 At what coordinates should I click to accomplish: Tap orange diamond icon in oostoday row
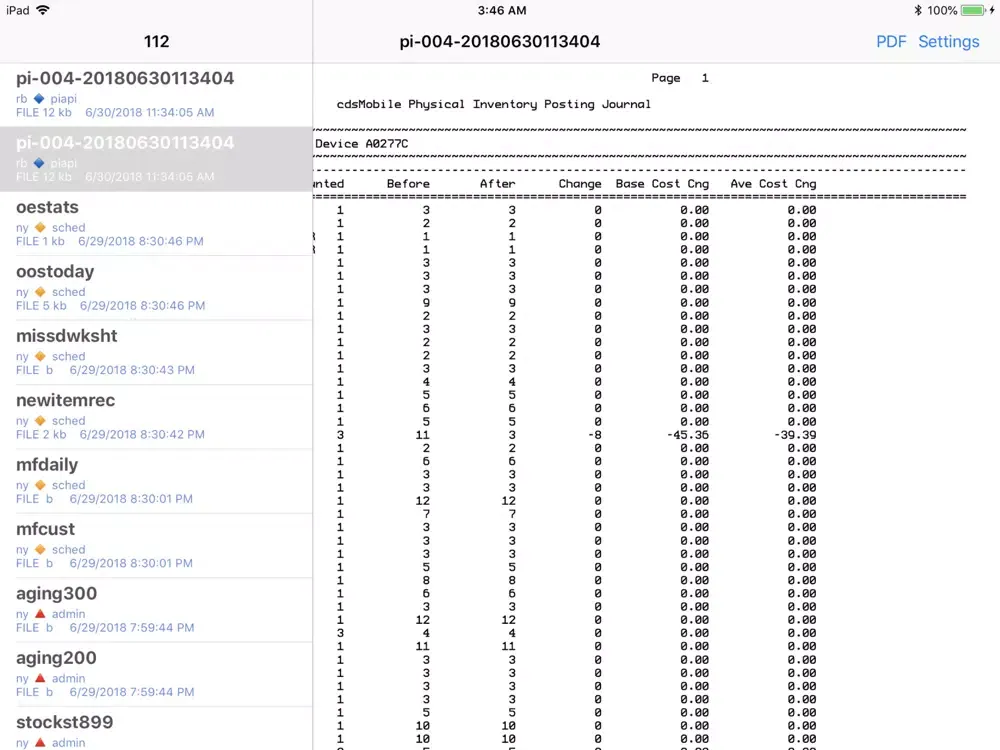pos(40,291)
